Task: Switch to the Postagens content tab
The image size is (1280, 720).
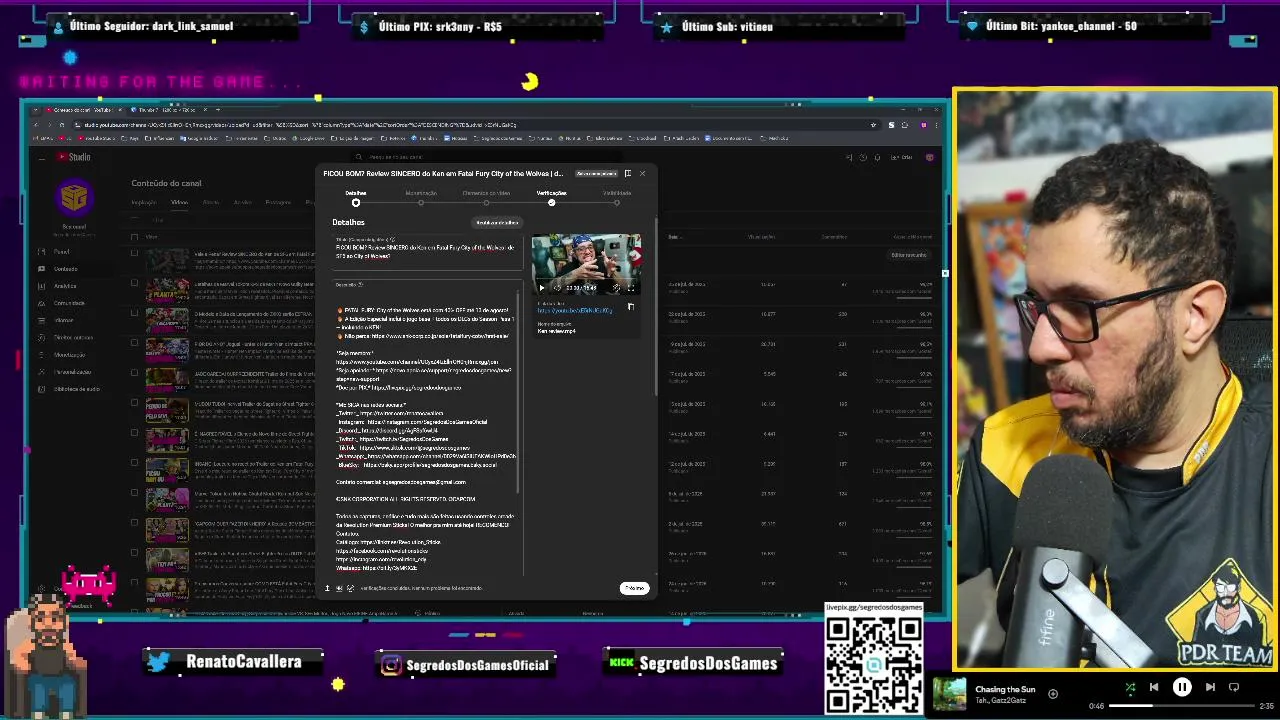Action: tap(278, 202)
